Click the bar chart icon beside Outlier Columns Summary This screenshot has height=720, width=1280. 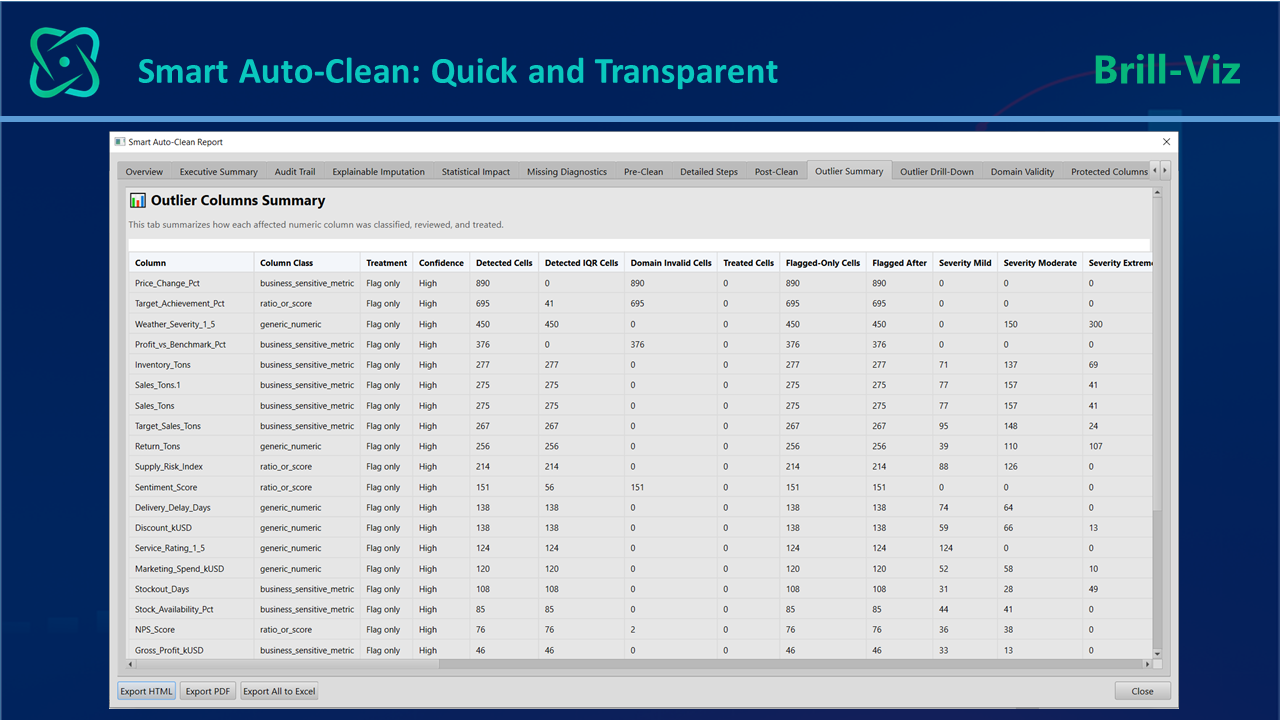tap(138, 200)
